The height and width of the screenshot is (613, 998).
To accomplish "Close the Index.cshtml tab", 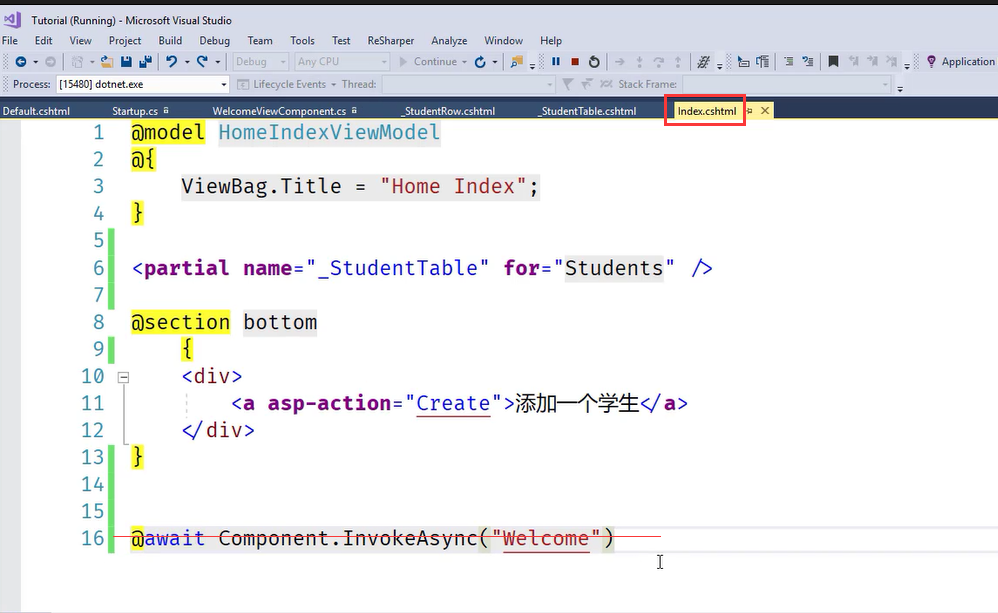I will coord(765,111).
